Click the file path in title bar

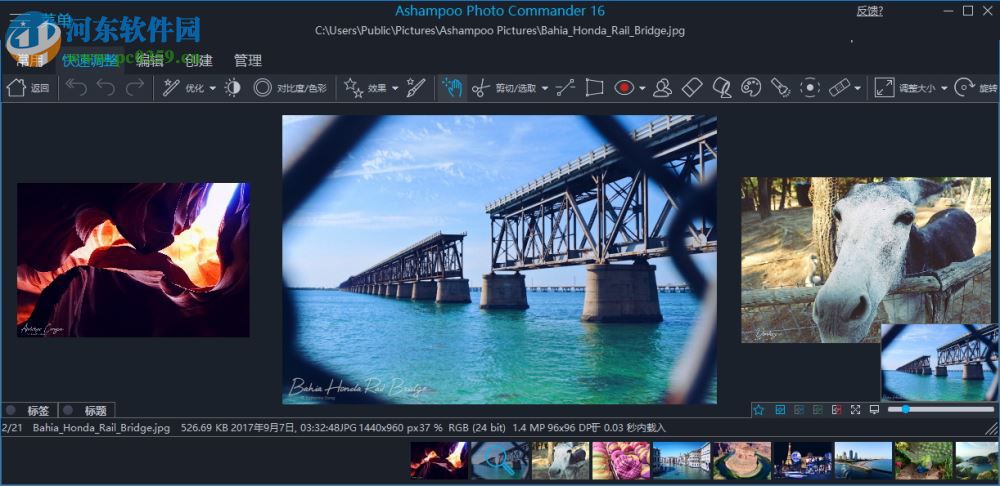click(500, 31)
